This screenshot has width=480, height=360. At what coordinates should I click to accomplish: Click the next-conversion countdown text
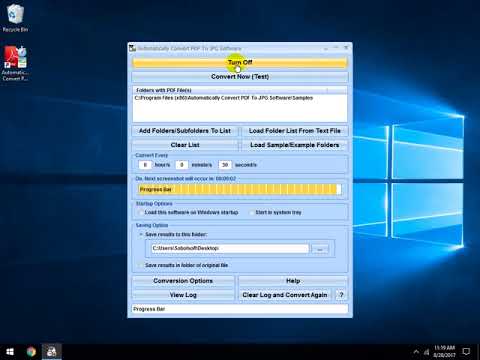(186, 179)
